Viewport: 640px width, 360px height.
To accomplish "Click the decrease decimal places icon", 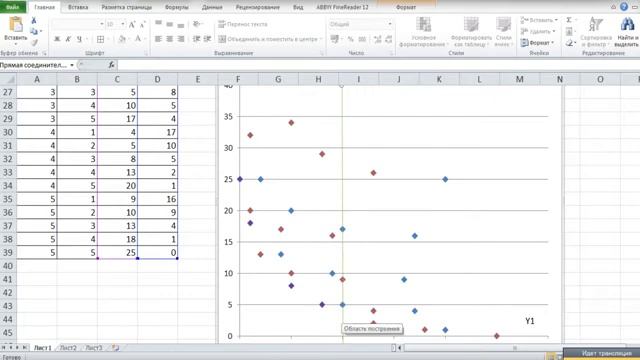I will [x=389, y=40].
